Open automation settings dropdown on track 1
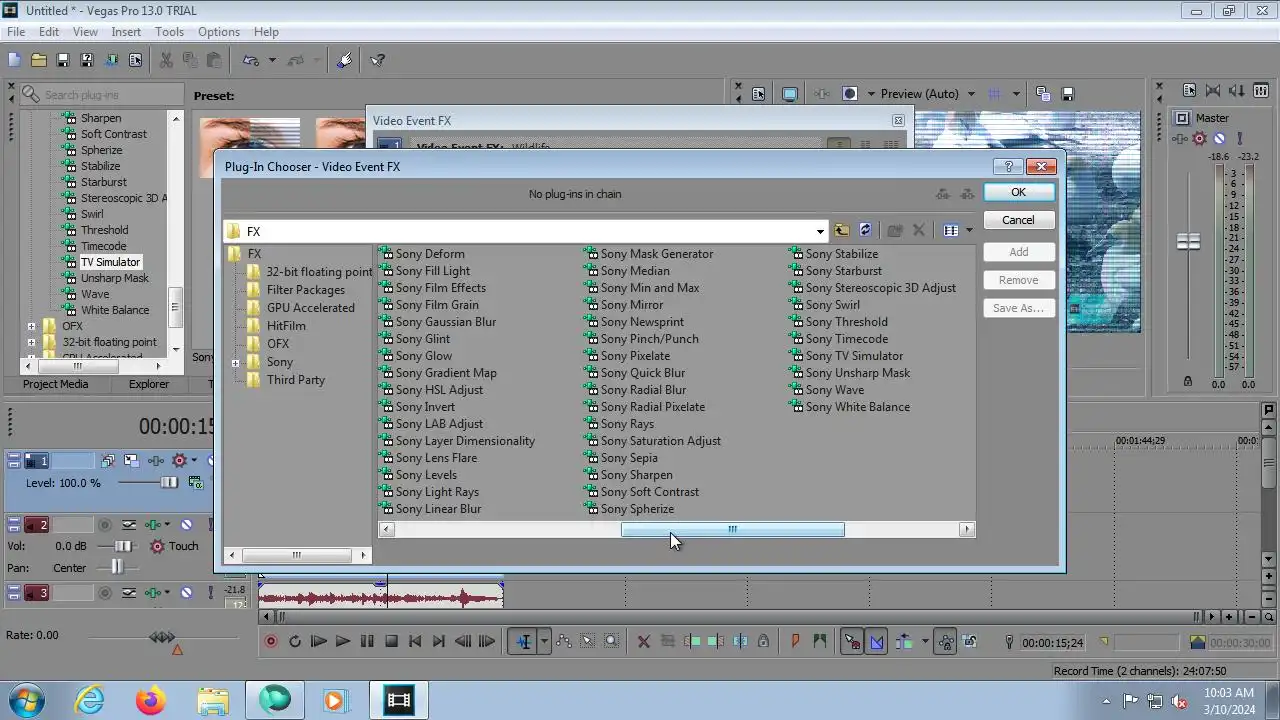This screenshot has height=720, width=1280. [195, 460]
